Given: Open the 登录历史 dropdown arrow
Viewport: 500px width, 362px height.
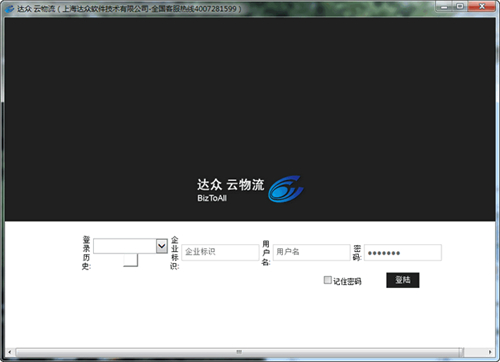Looking at the screenshot, I should click(x=162, y=246).
